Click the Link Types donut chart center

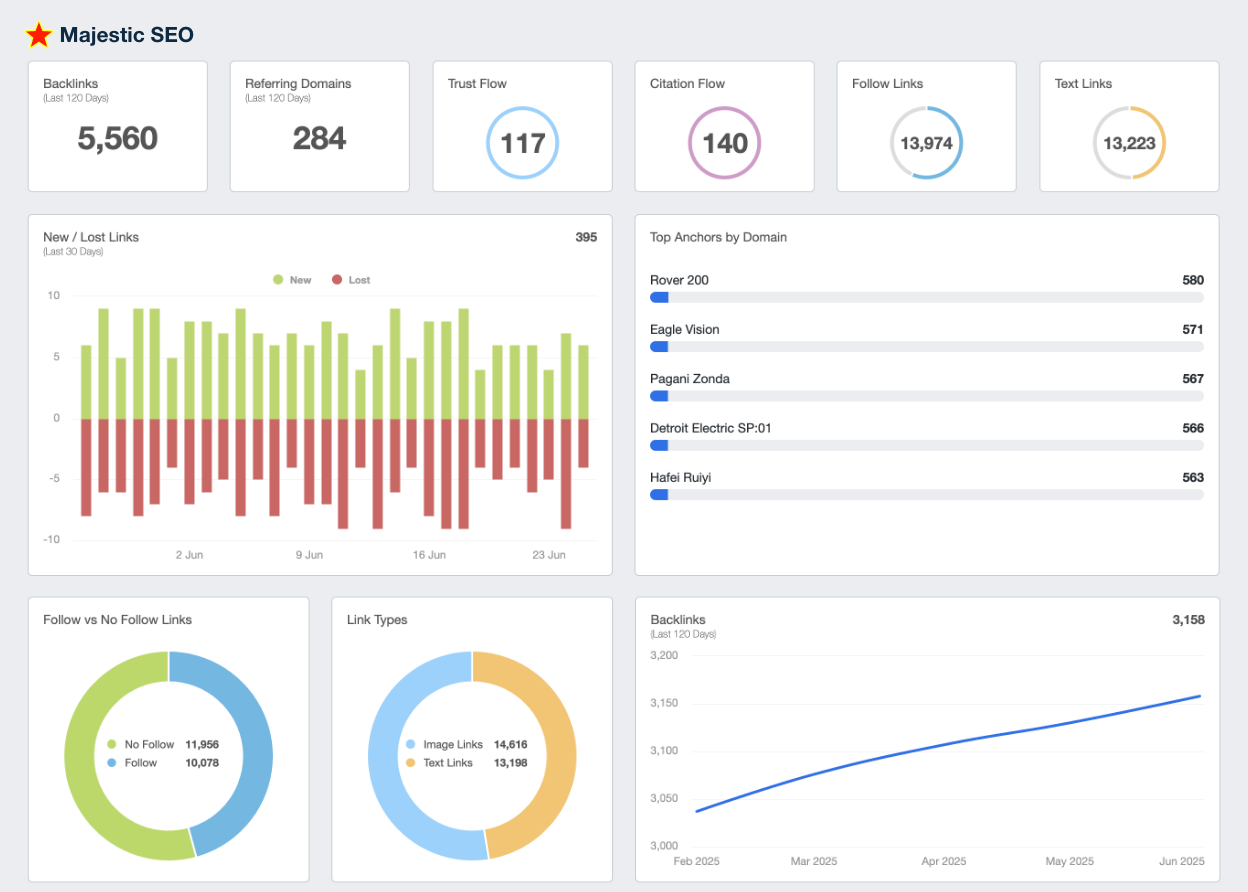coord(472,756)
